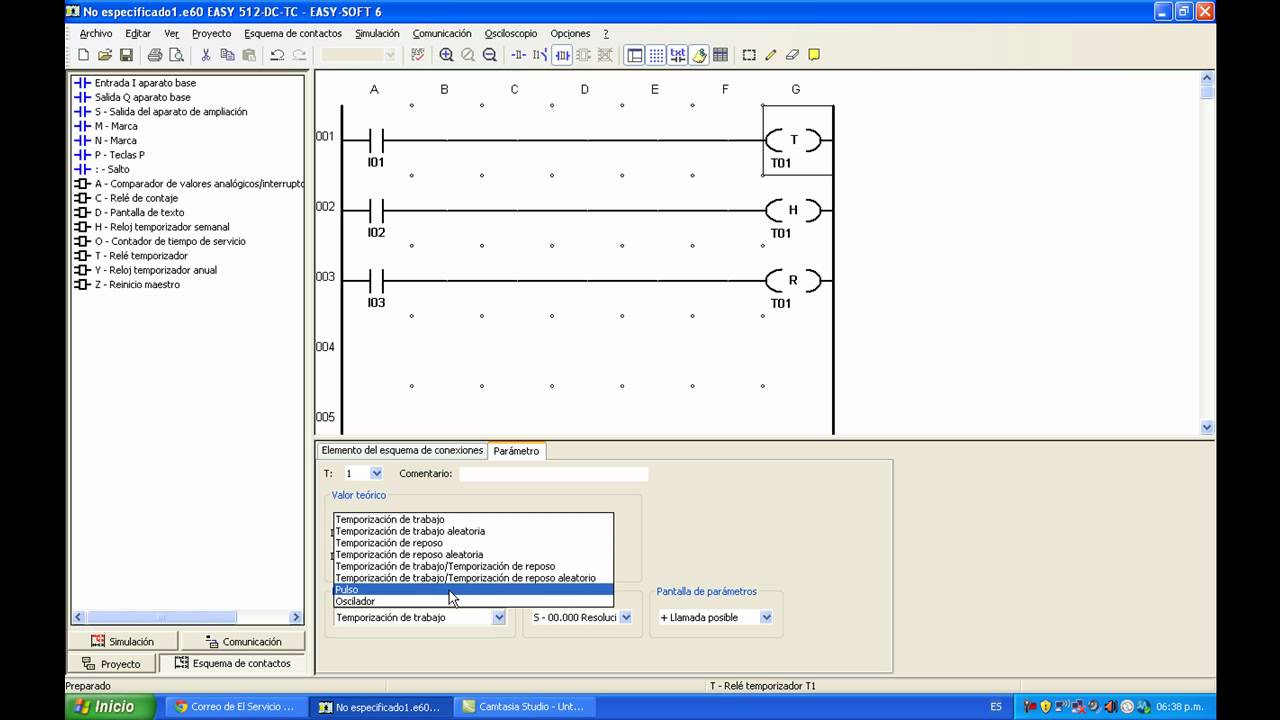Select Entrada I aparato base item

pyautogui.click(x=145, y=83)
